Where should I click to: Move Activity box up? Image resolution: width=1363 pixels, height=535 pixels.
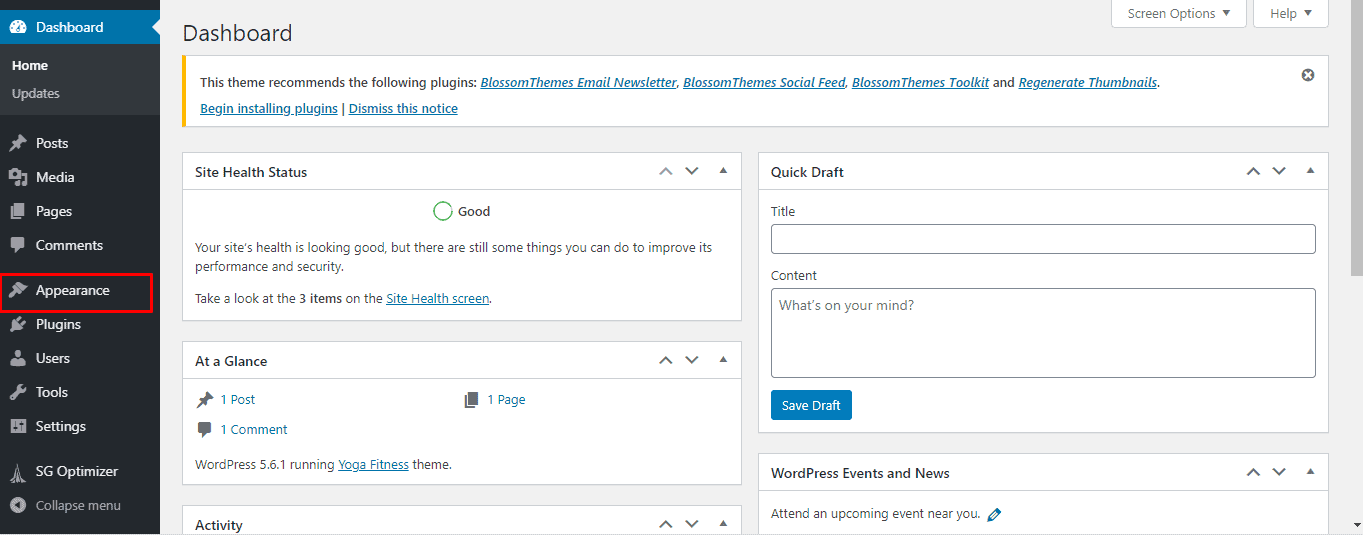pos(666,524)
